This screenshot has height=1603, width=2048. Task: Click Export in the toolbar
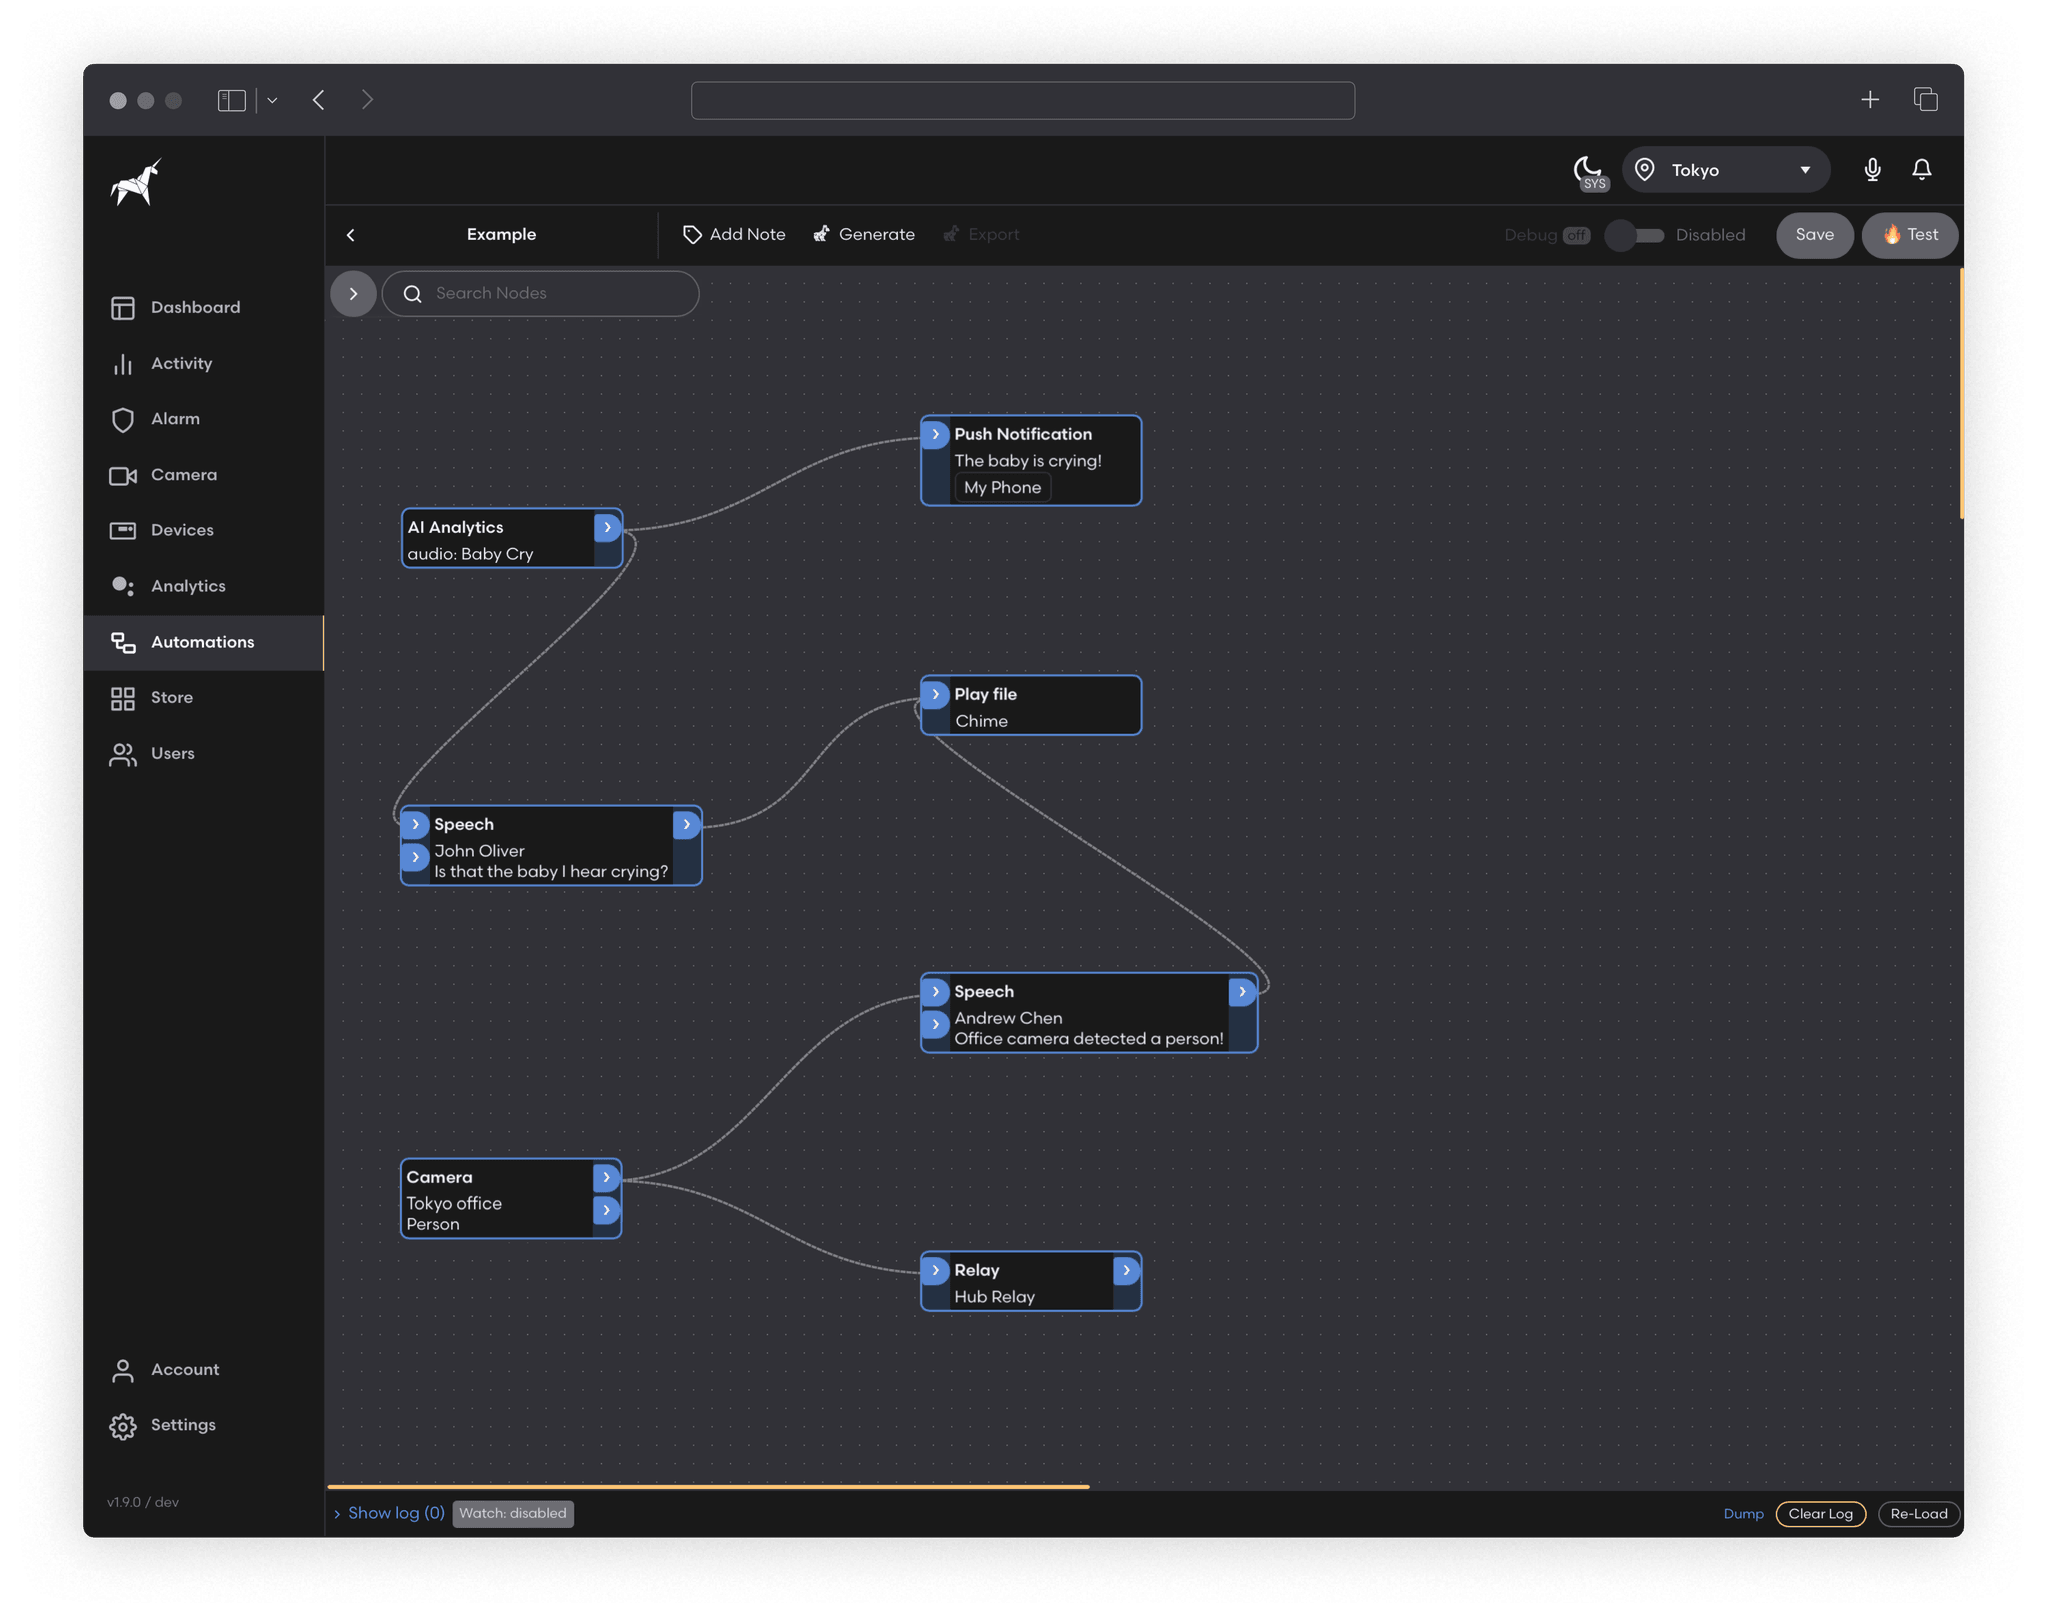[981, 234]
